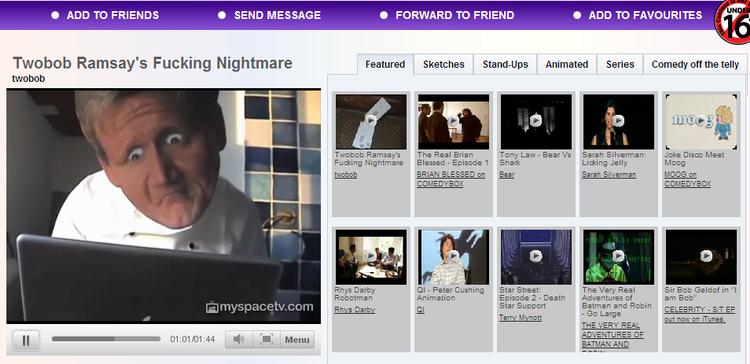The image size is (750, 364).
Task: Play the Sir Bob Geldof thumbnail
Action: point(701,257)
